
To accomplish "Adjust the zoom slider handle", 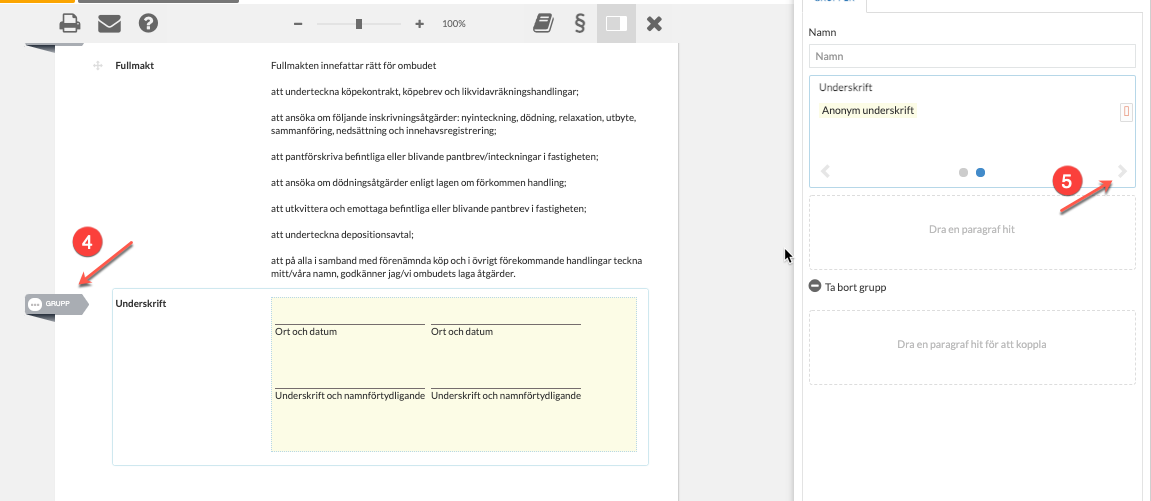I will (359, 24).
